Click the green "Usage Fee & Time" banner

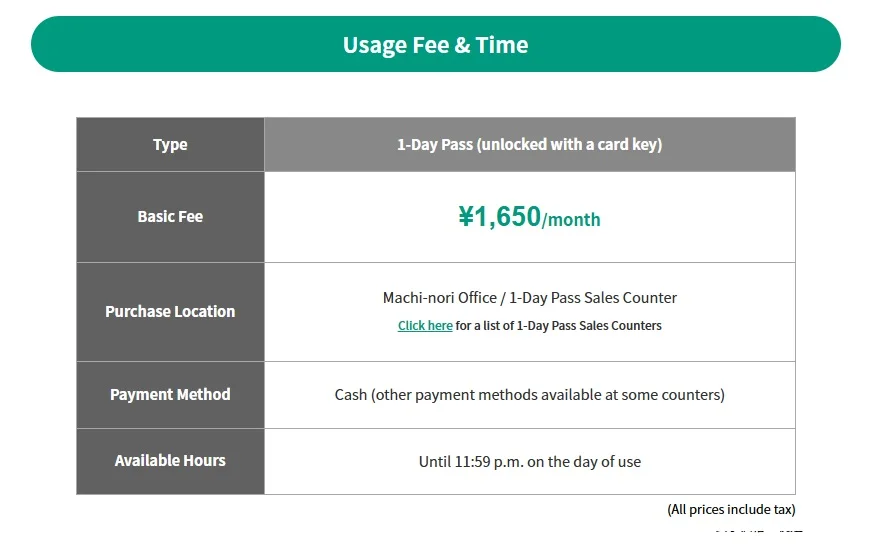[x=435, y=45]
